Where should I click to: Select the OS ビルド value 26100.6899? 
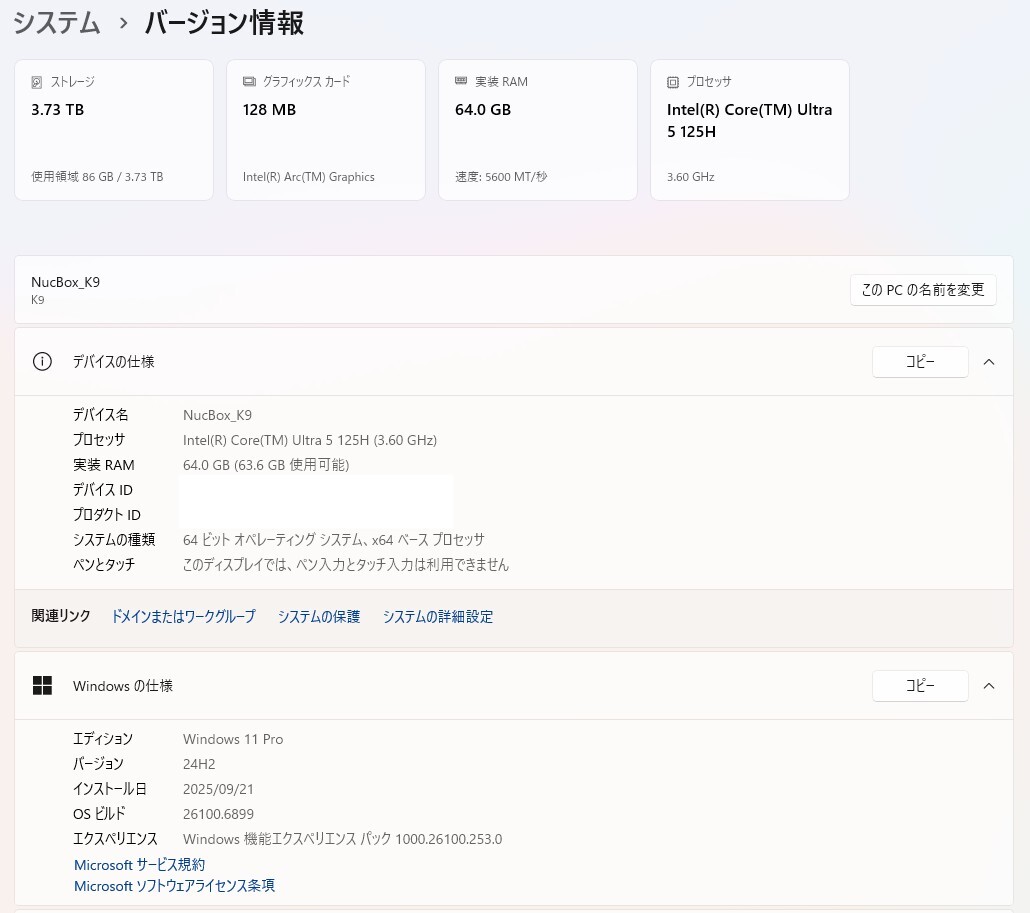[x=218, y=814]
